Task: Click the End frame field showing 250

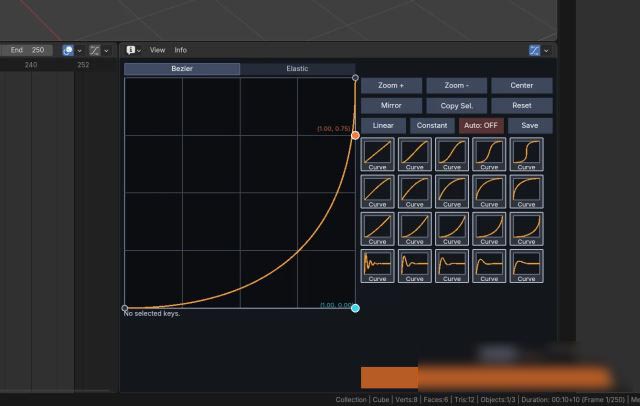Action: coord(26,50)
